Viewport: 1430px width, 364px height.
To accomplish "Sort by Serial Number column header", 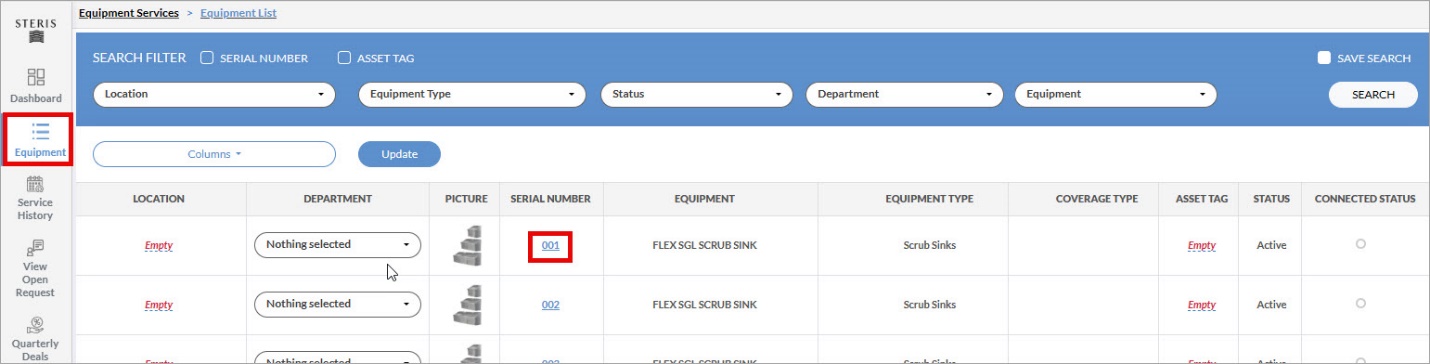I will [550, 199].
